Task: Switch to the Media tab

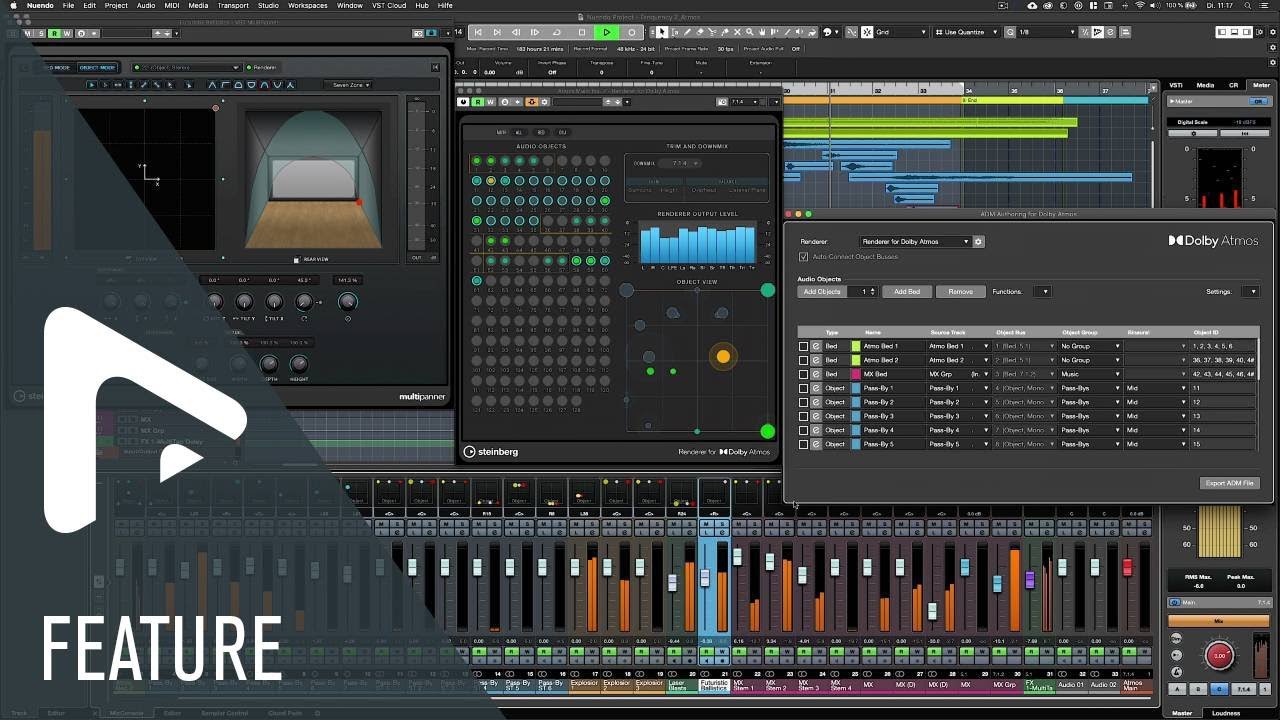Action: [x=1206, y=85]
